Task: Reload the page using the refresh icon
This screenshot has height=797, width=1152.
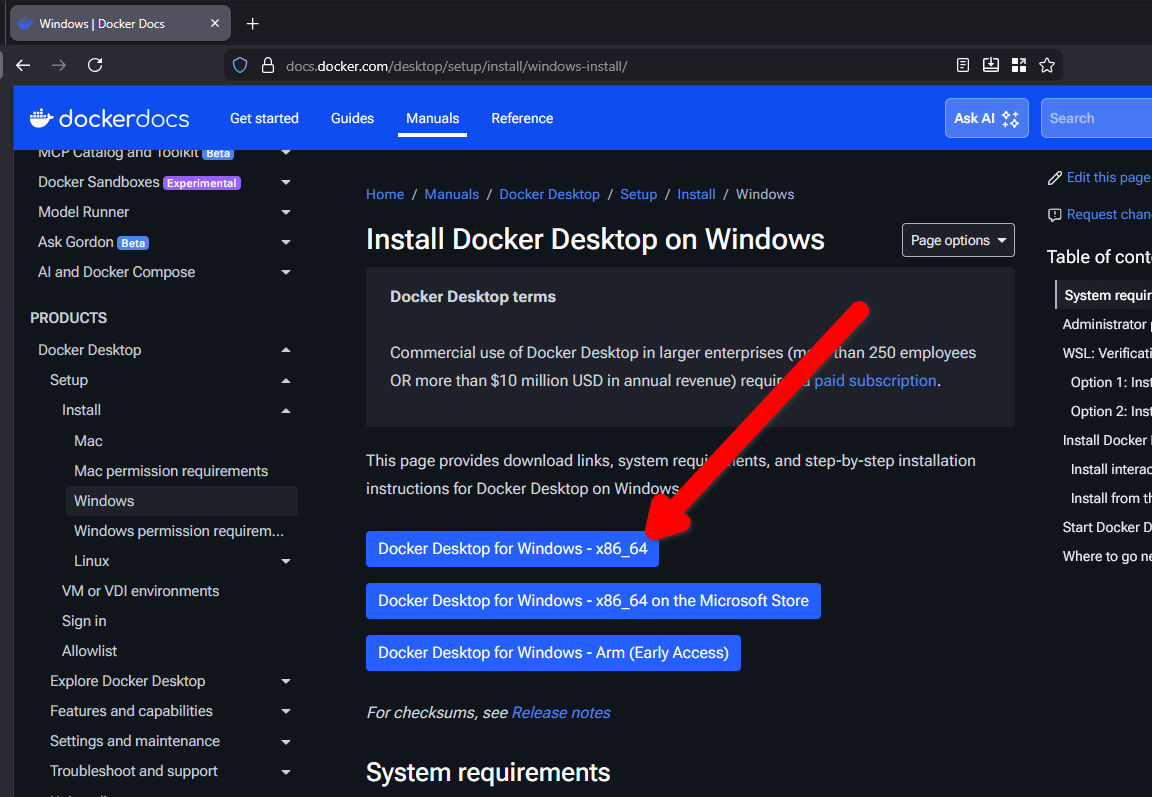Action: coord(95,64)
